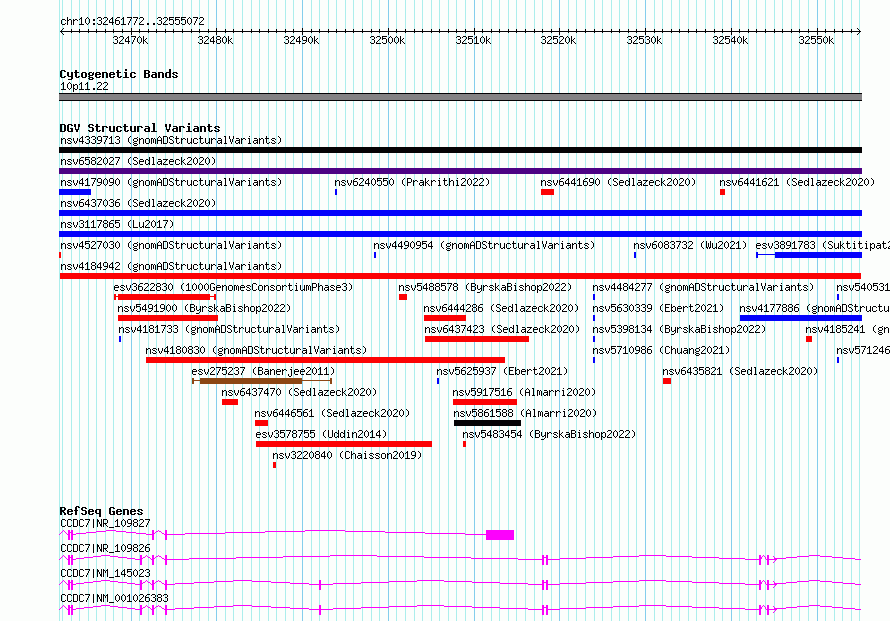Open nsv5710986 (Chuang2021) label
Screen dimensions: 890x621
[661, 350]
